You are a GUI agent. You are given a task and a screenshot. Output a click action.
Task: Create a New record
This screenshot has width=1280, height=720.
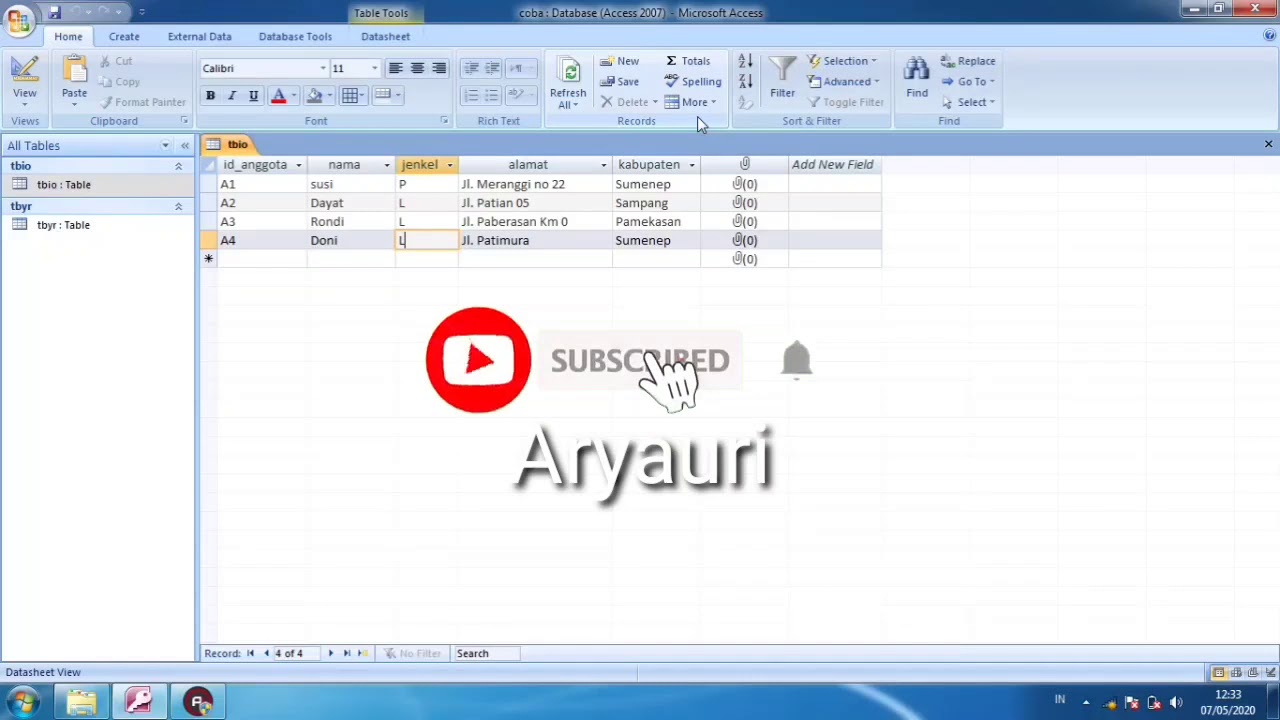[x=620, y=61]
